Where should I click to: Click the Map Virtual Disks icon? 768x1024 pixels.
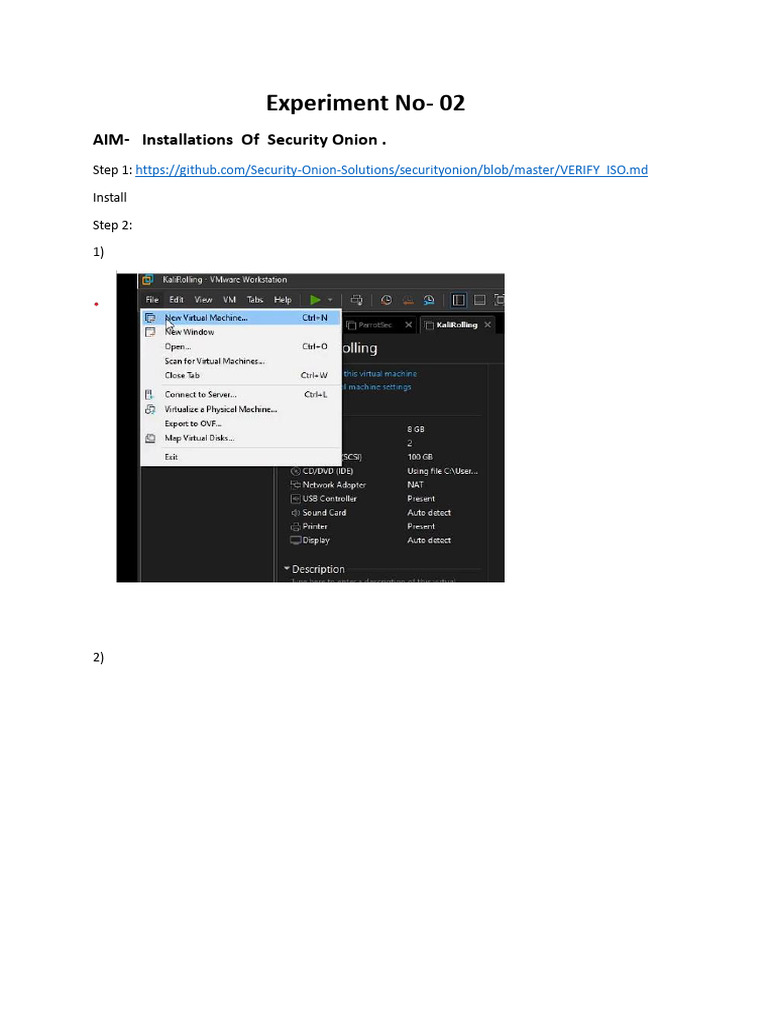tap(150, 438)
